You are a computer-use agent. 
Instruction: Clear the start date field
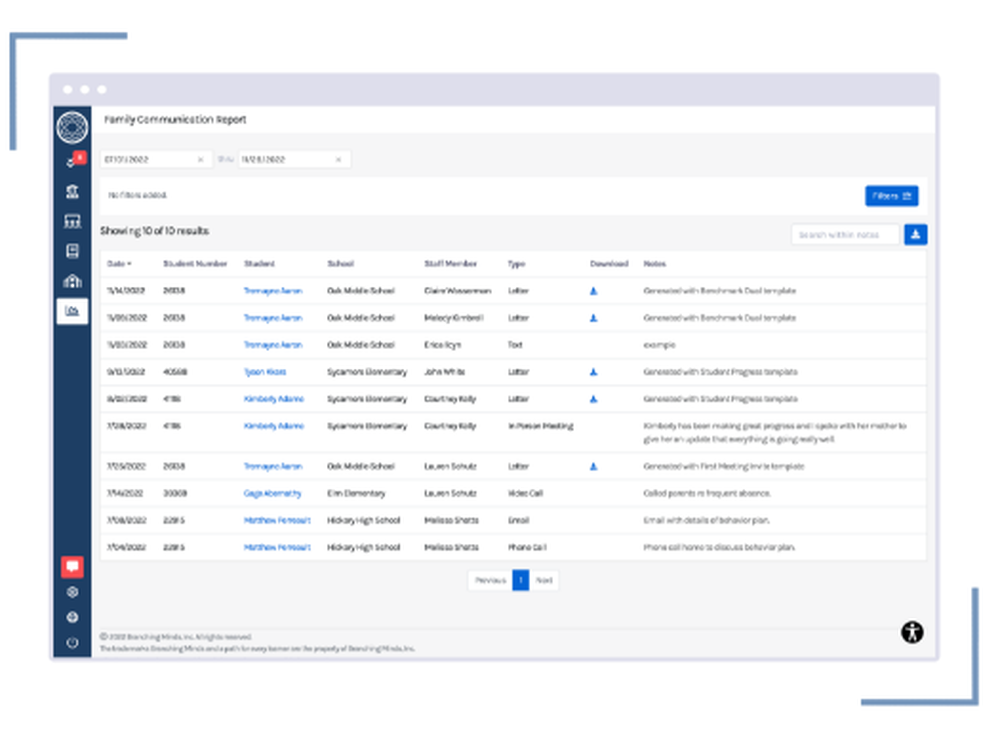[200, 159]
